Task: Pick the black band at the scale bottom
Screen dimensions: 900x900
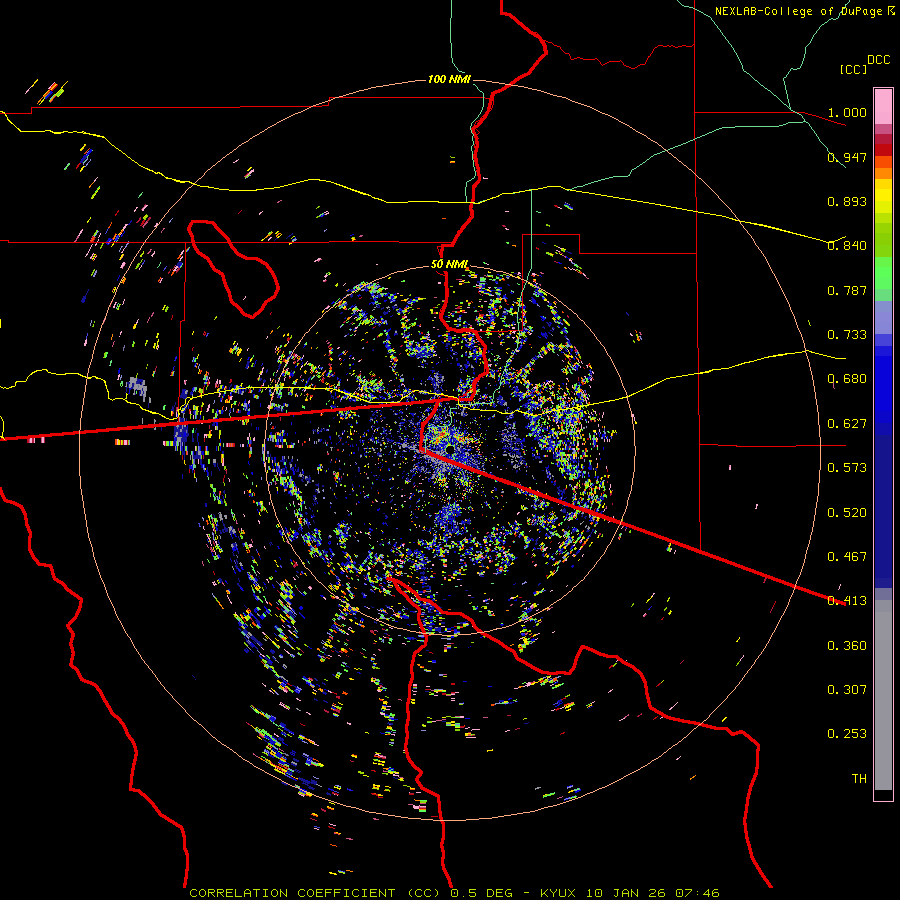Action: point(883,794)
